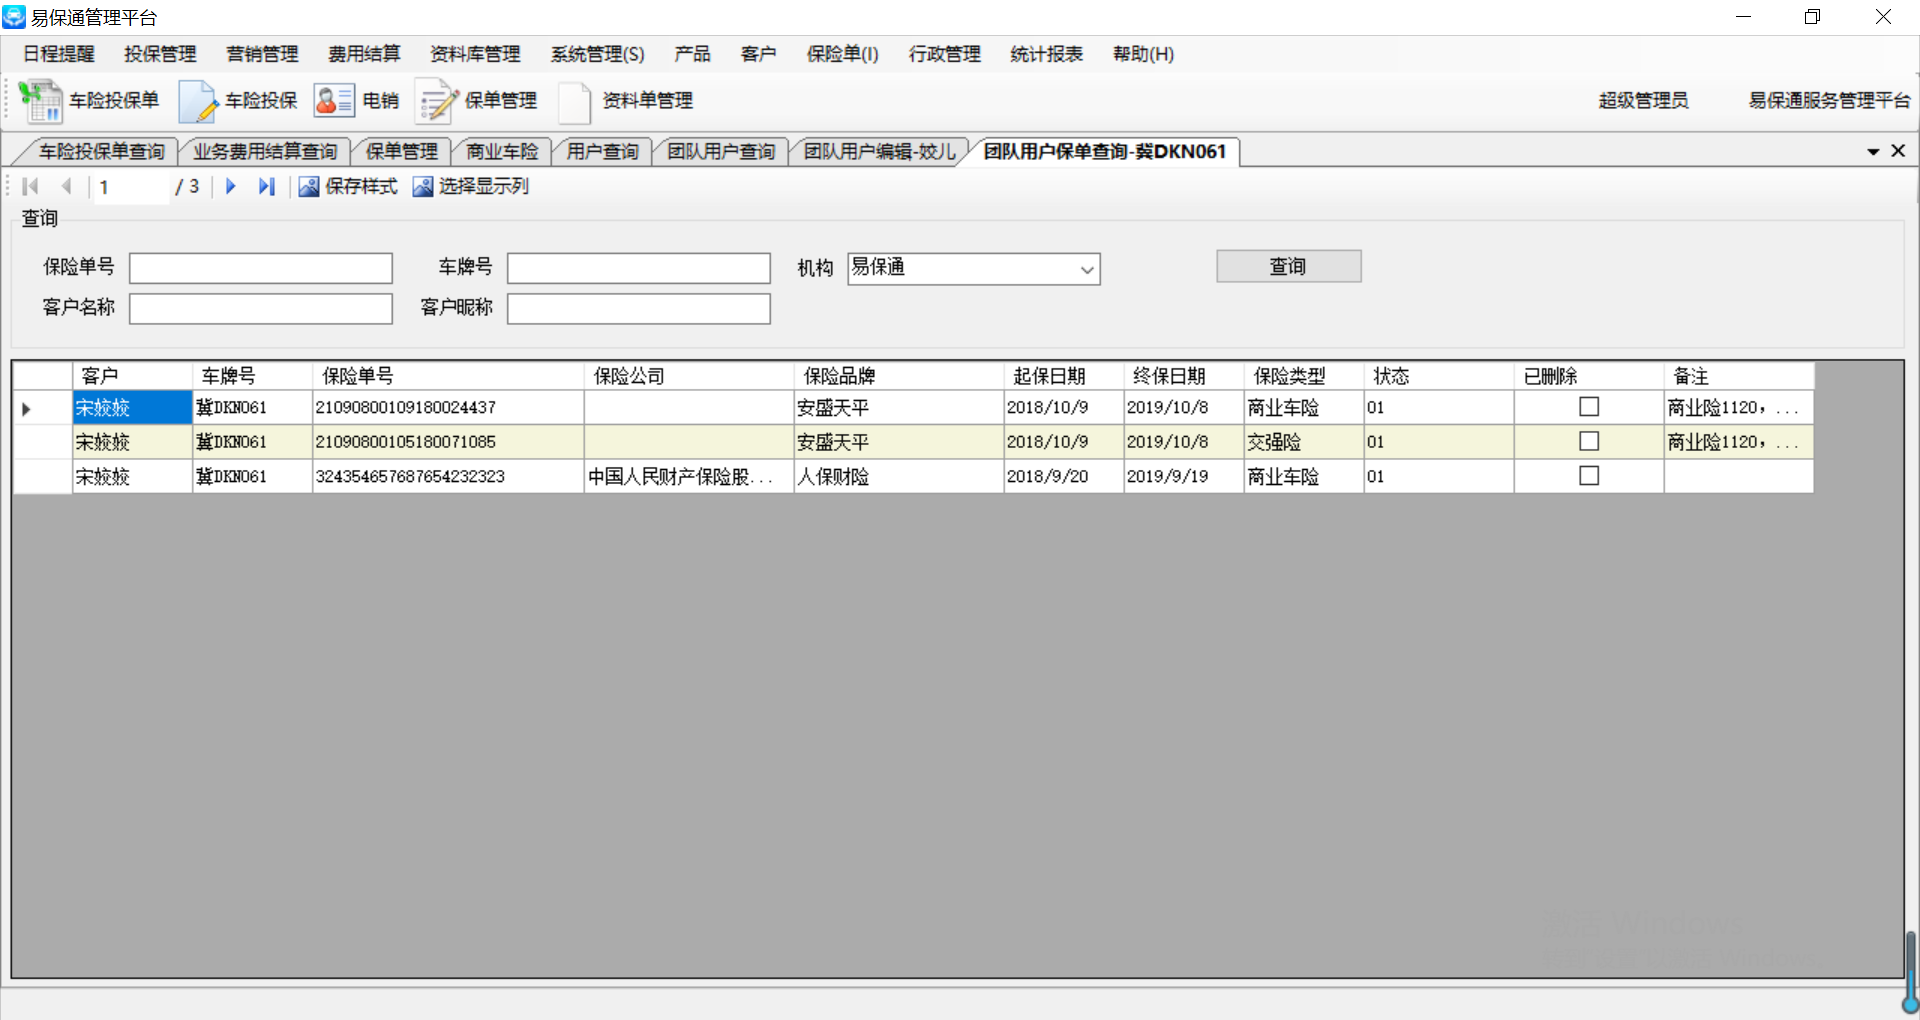Open the 系统管理(S) menu
The height and width of the screenshot is (1020, 1920).
click(x=597, y=54)
